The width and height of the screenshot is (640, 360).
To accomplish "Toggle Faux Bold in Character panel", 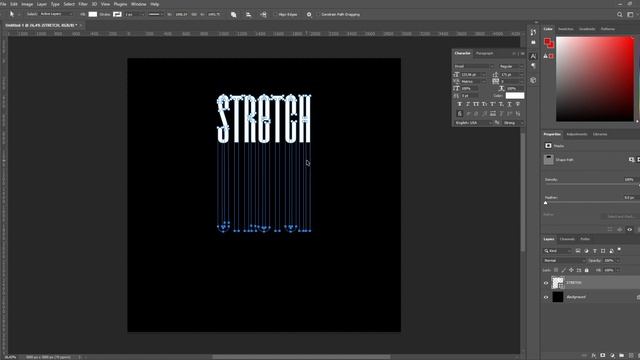I will 460,104.
